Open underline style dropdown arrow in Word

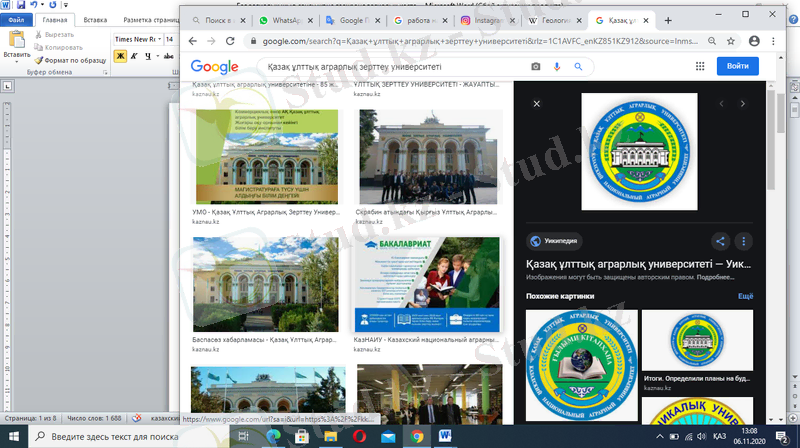(x=158, y=56)
